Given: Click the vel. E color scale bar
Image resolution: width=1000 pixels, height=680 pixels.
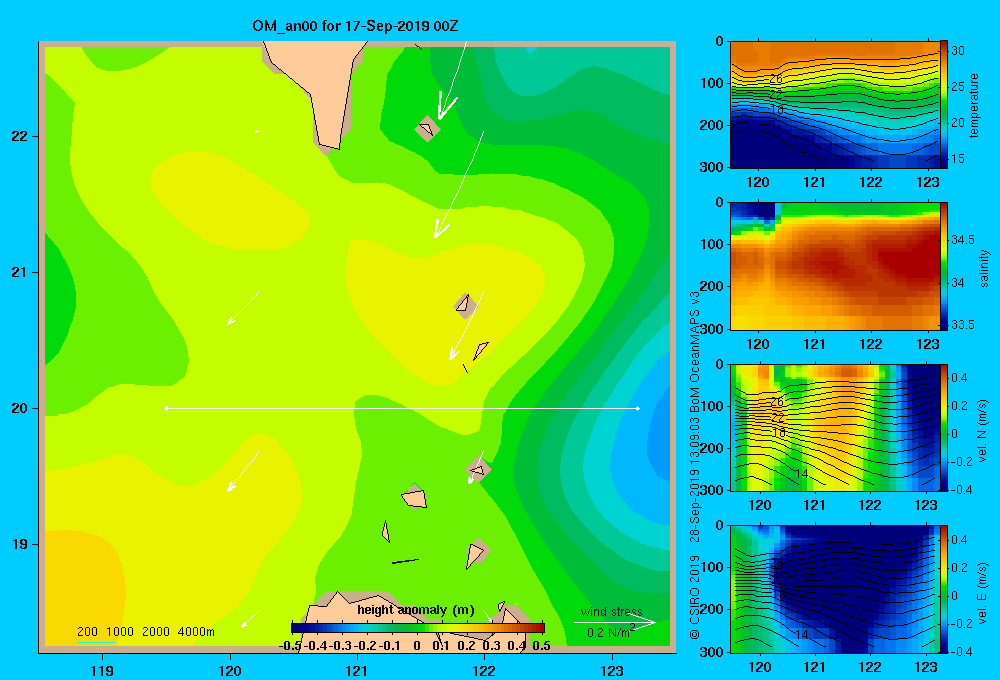Looking at the screenshot, I should click(944, 589).
